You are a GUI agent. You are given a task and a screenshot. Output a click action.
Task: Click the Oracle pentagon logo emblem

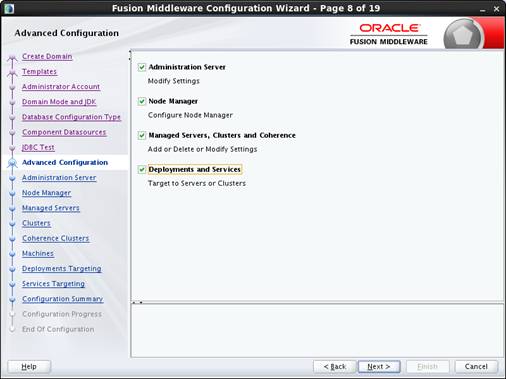(x=463, y=35)
